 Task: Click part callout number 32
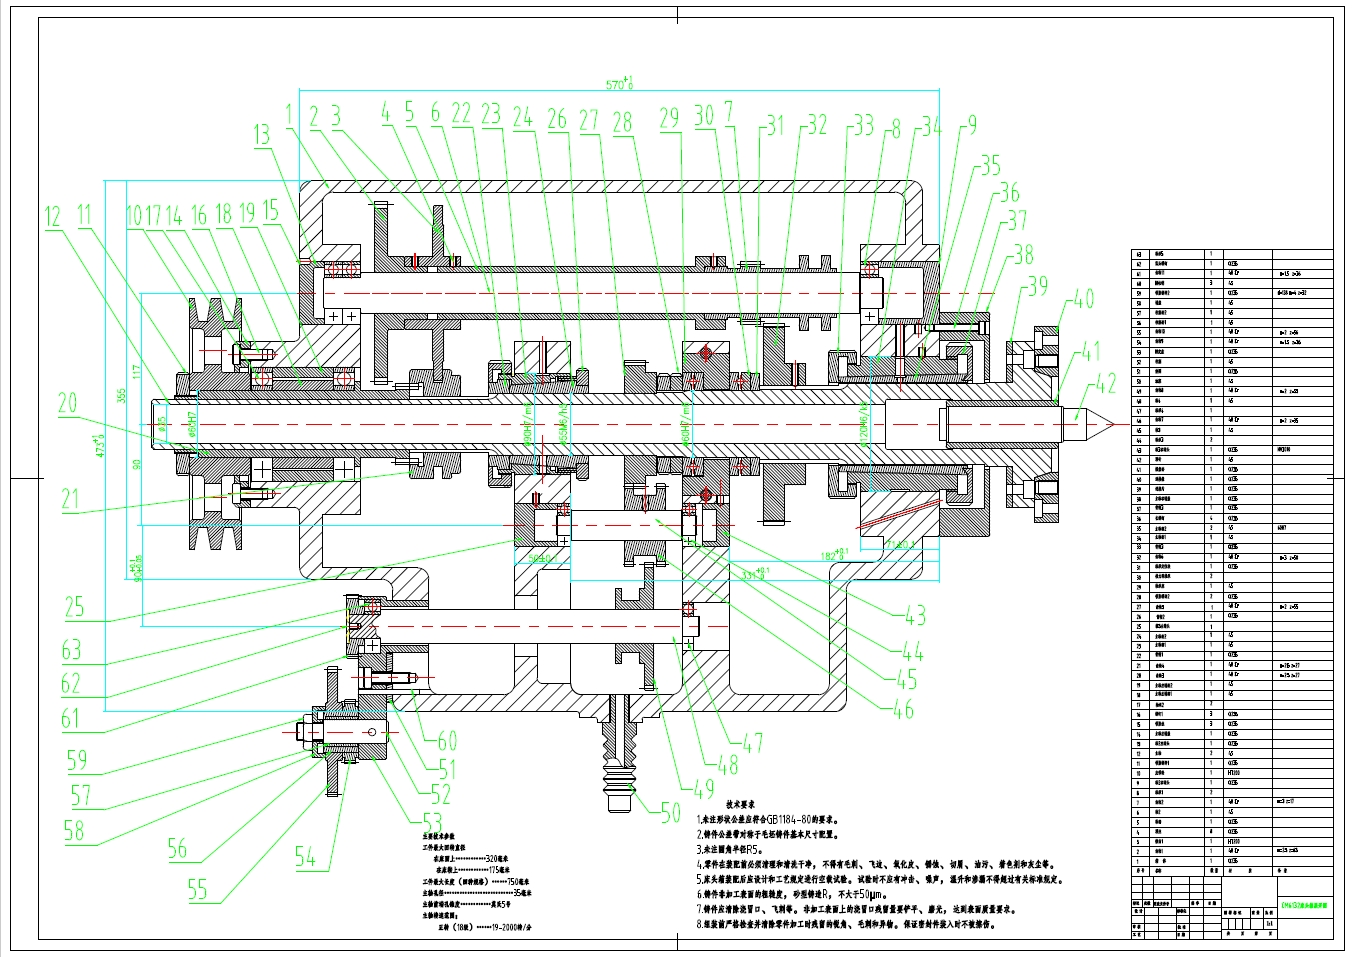click(817, 124)
